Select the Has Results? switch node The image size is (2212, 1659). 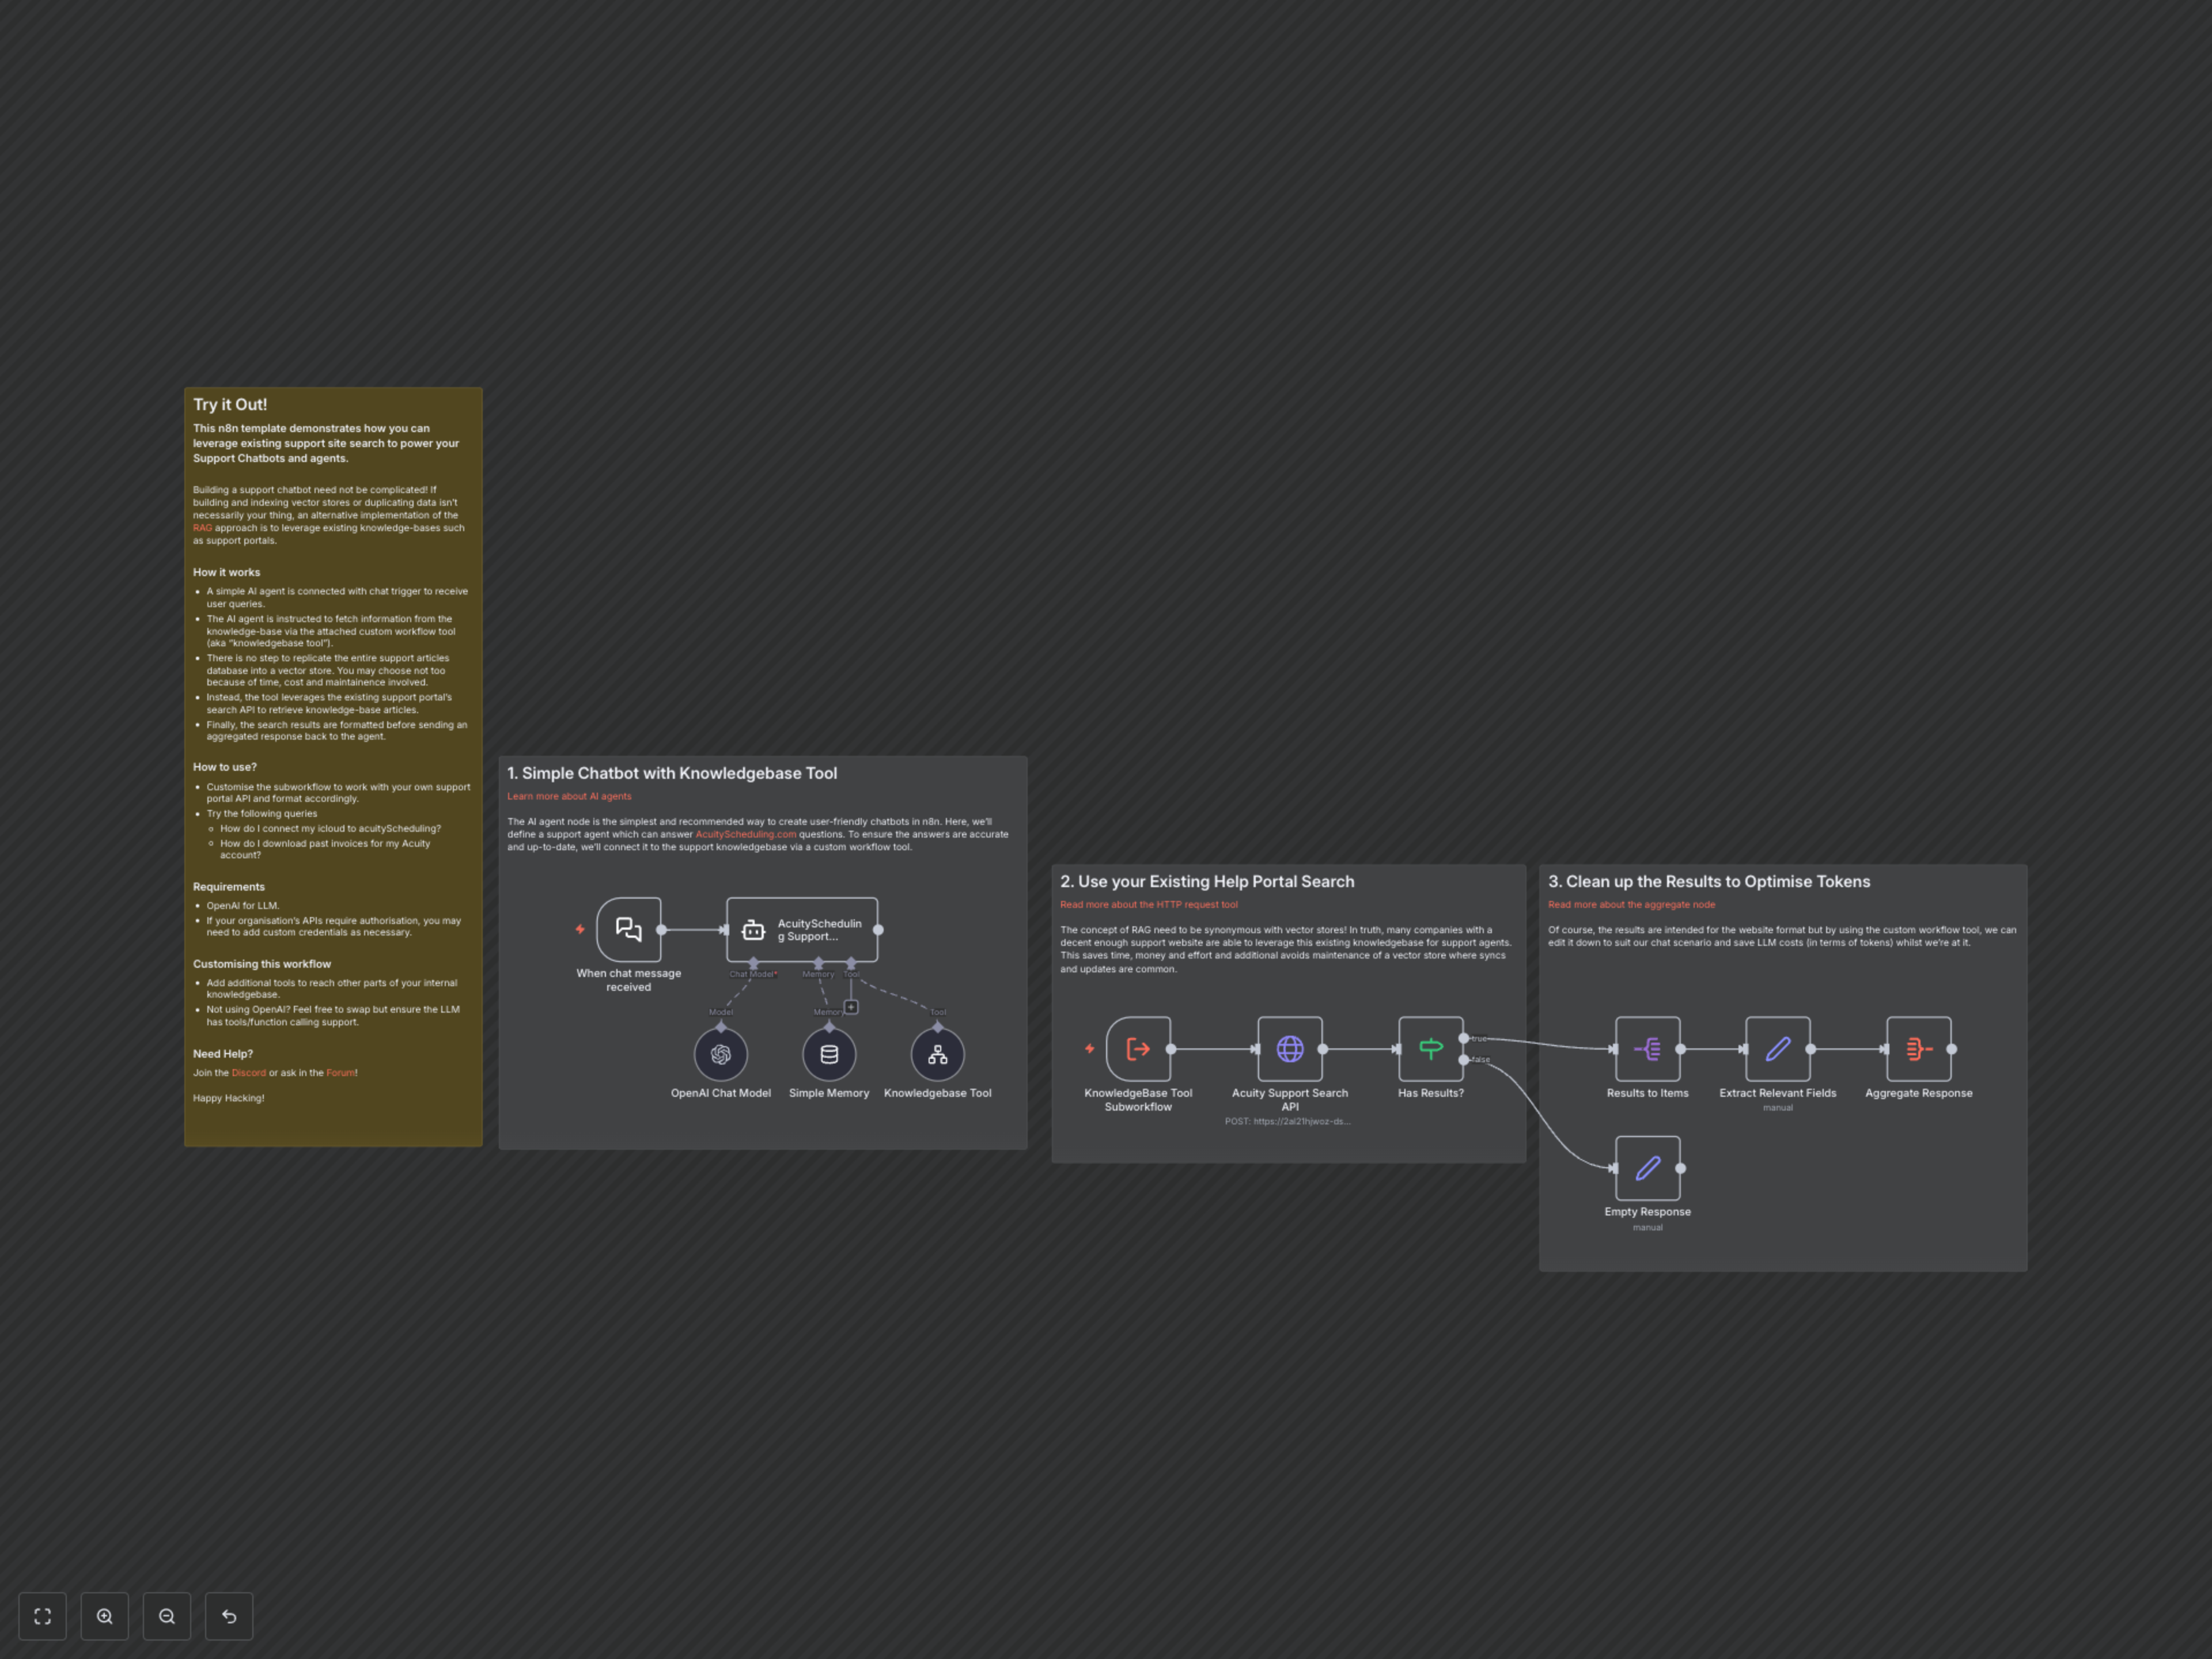pyautogui.click(x=1430, y=1050)
